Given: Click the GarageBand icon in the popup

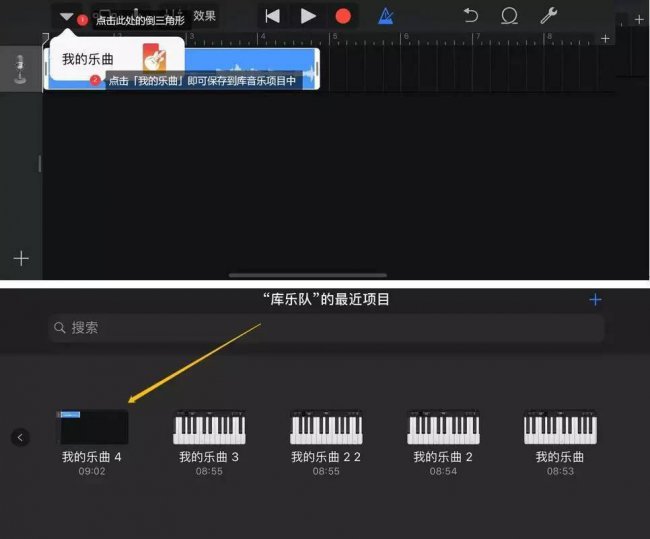Looking at the screenshot, I should click(155, 57).
